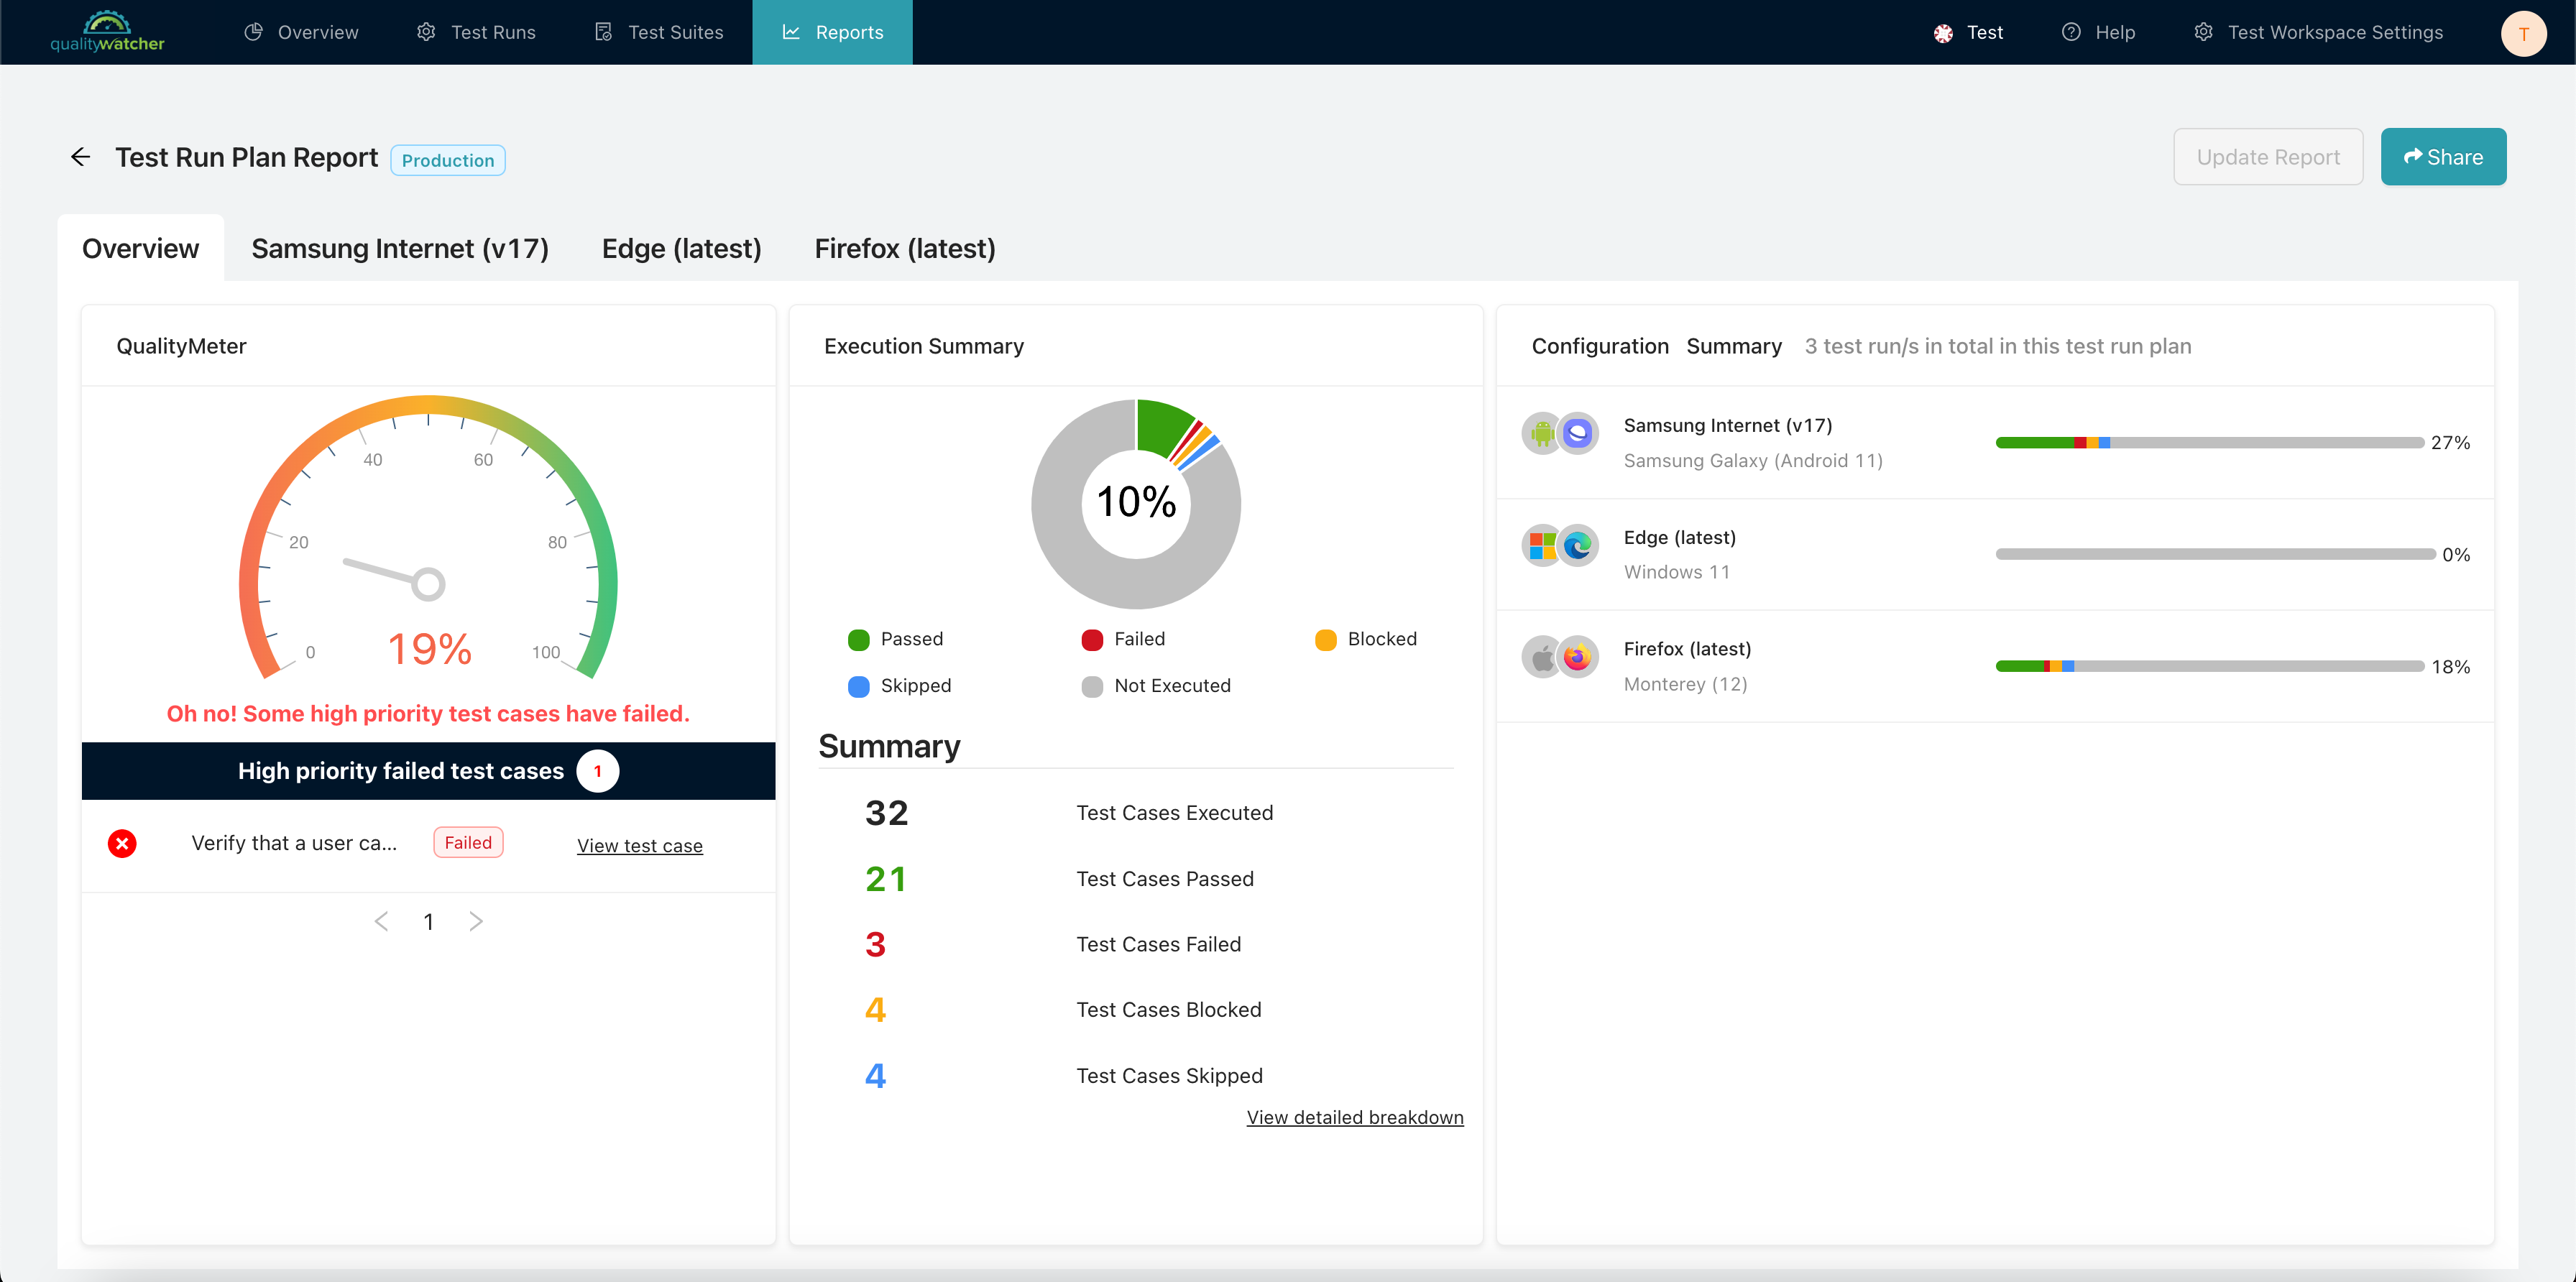Click 'Samsung Galaxy (Android 11)' text
The height and width of the screenshot is (1282, 2576).
[x=1753, y=461]
